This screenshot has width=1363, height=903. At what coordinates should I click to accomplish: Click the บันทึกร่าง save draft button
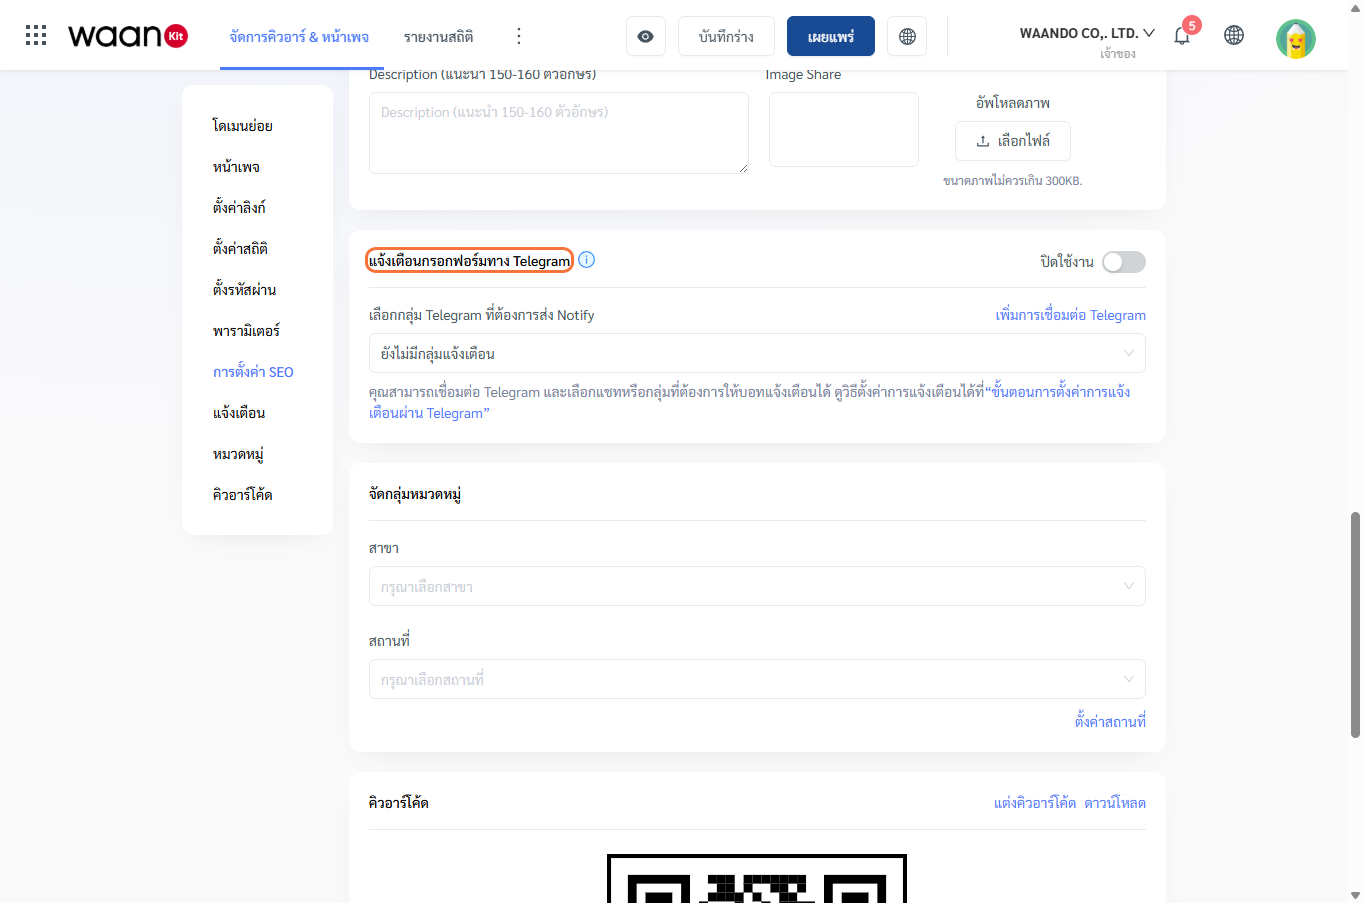coord(726,36)
